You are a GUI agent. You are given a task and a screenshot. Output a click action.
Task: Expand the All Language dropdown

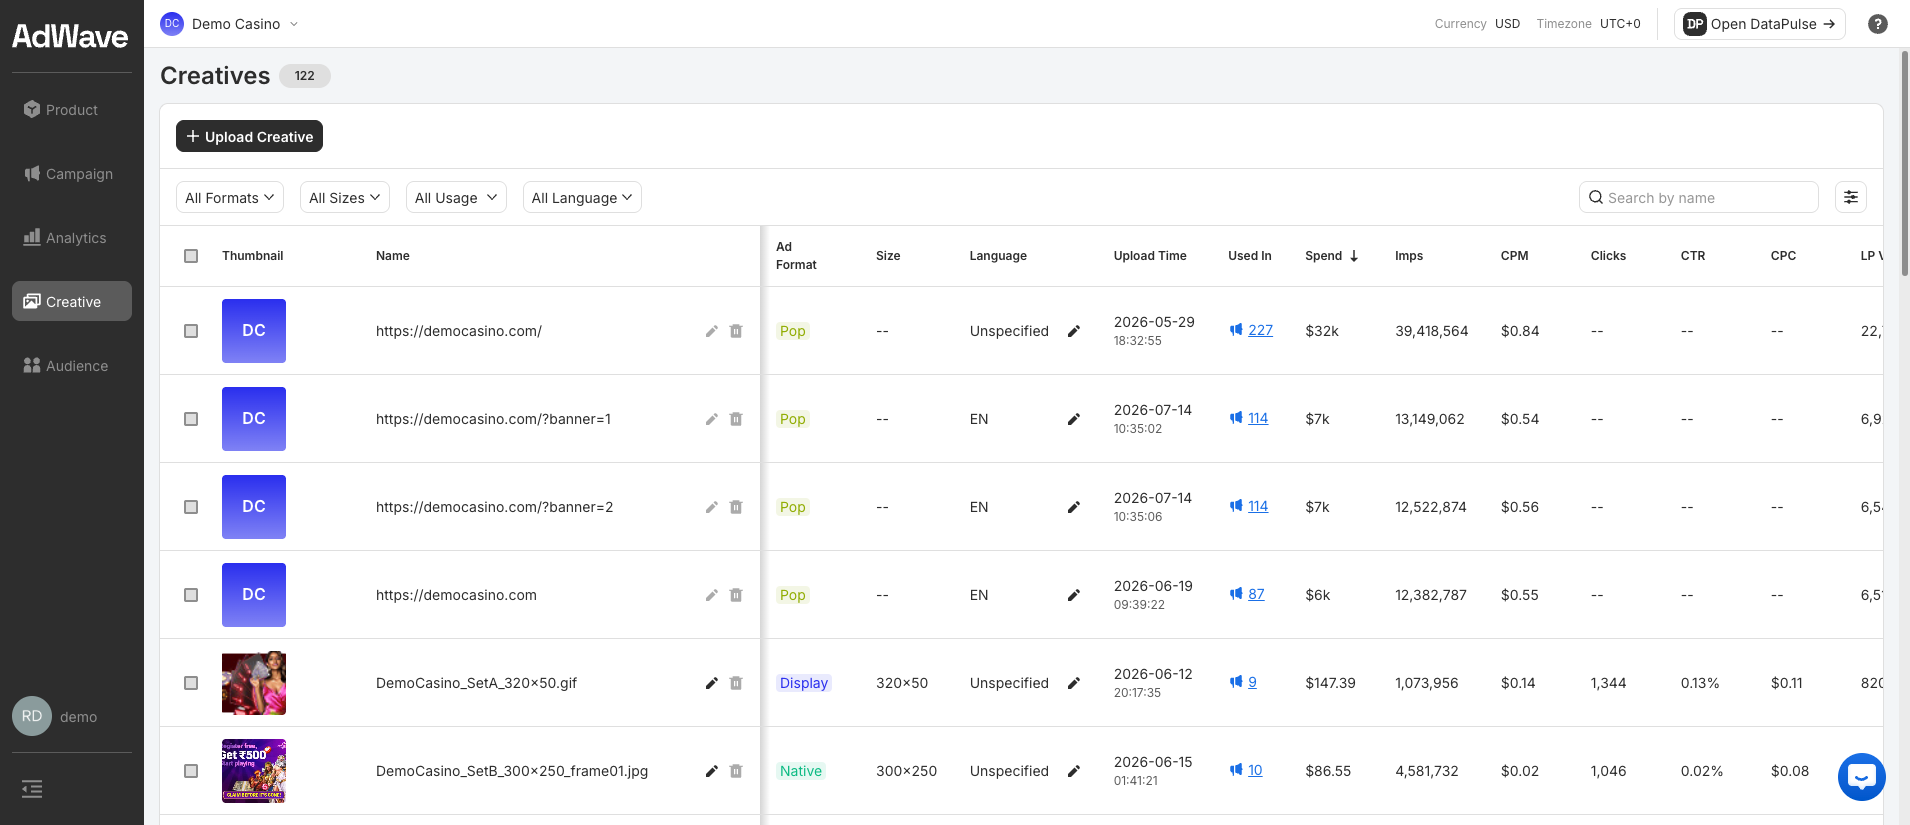(582, 197)
